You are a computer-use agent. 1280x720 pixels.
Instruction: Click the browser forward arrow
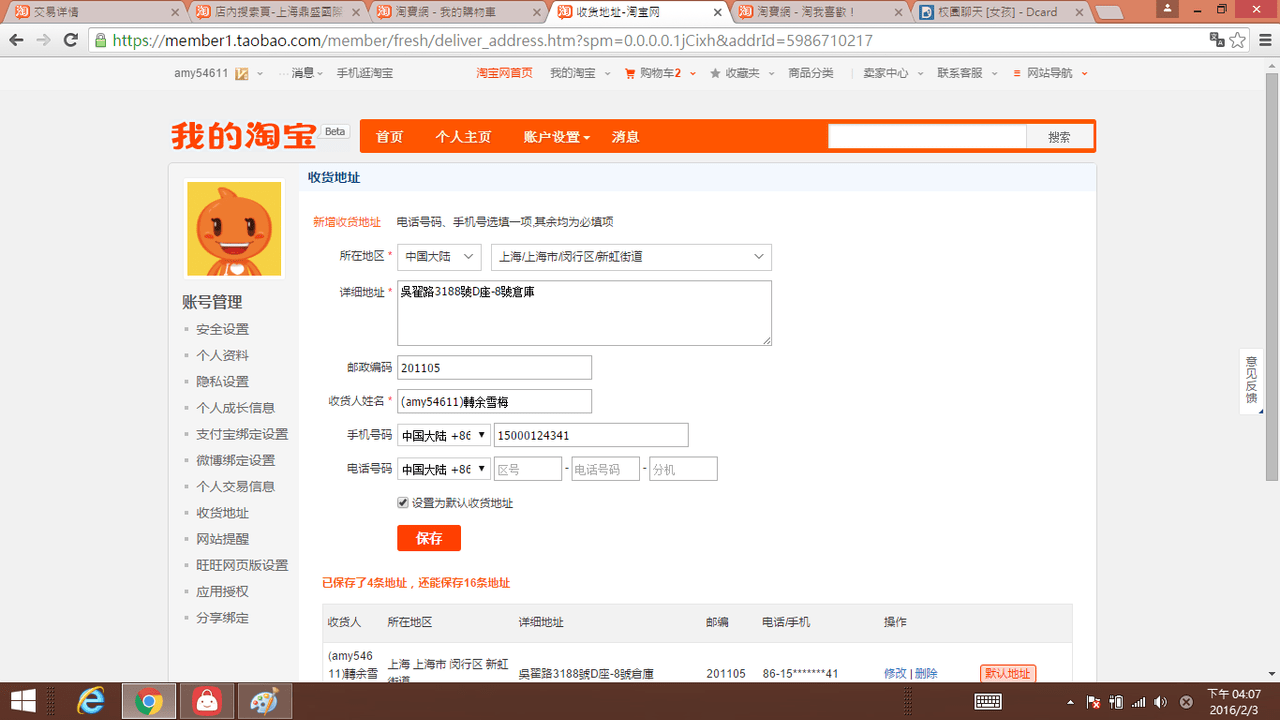(43, 40)
